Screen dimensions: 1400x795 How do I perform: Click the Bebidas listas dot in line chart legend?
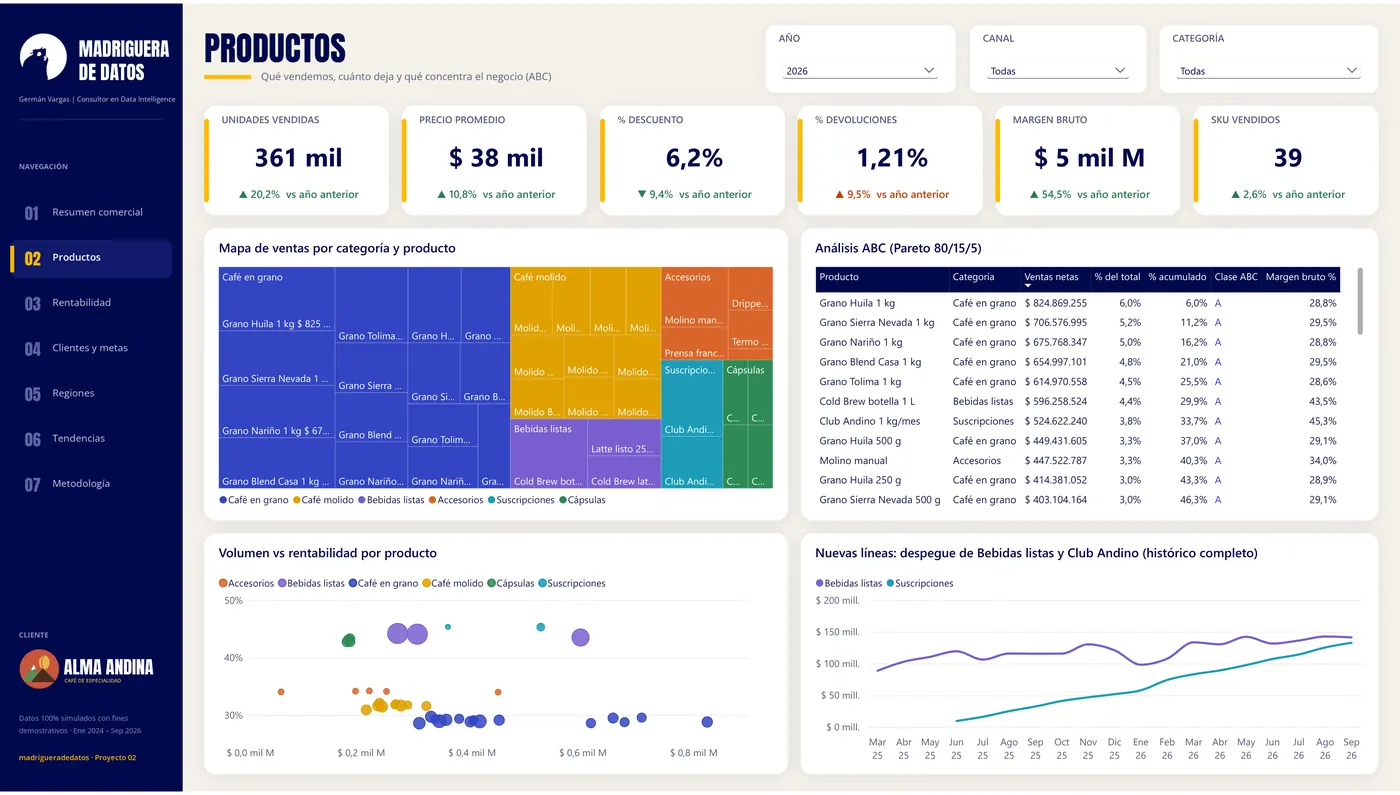(820, 583)
